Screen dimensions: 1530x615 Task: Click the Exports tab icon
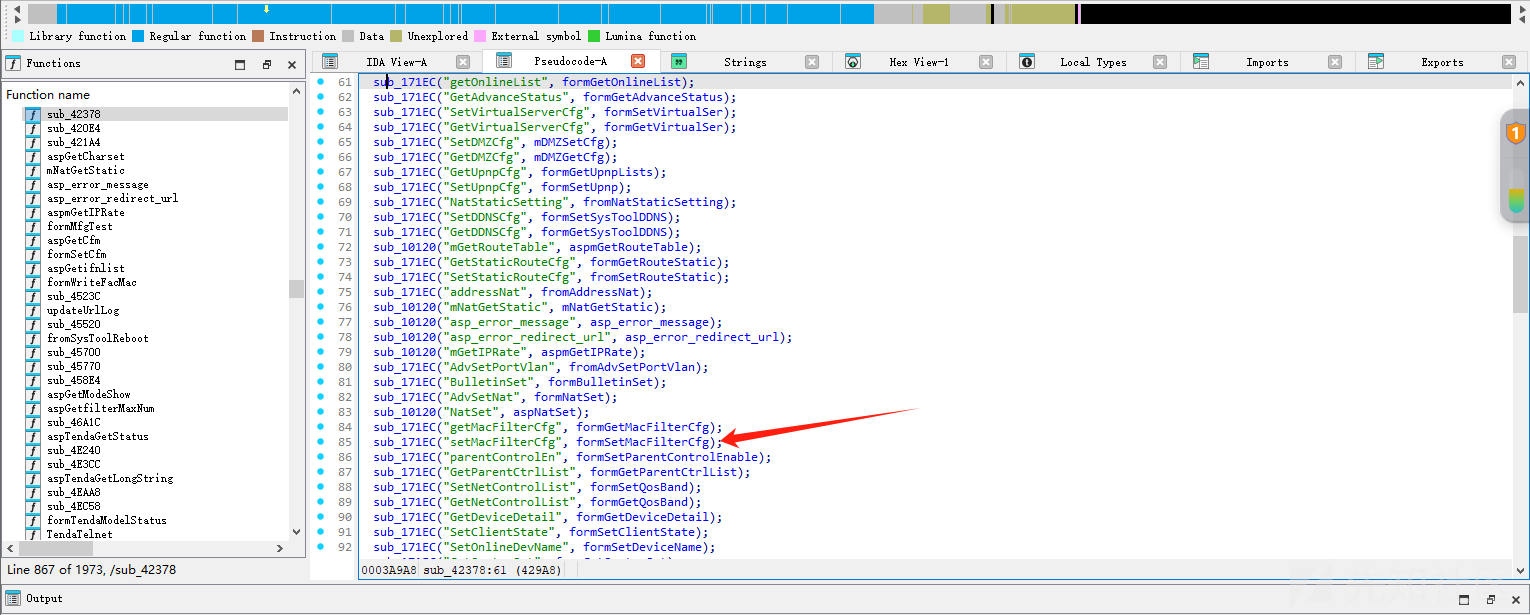point(1376,61)
